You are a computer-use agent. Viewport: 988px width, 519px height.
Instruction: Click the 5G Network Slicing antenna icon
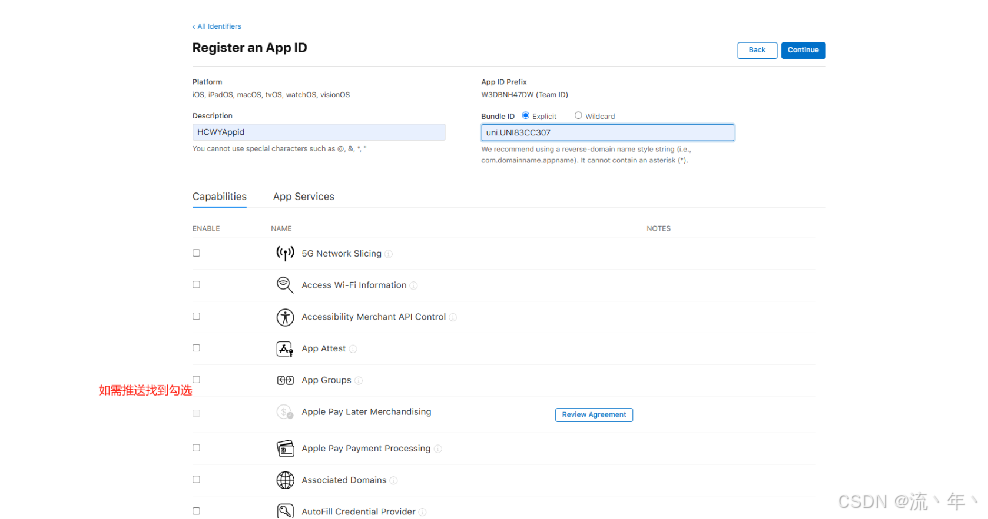(285, 253)
